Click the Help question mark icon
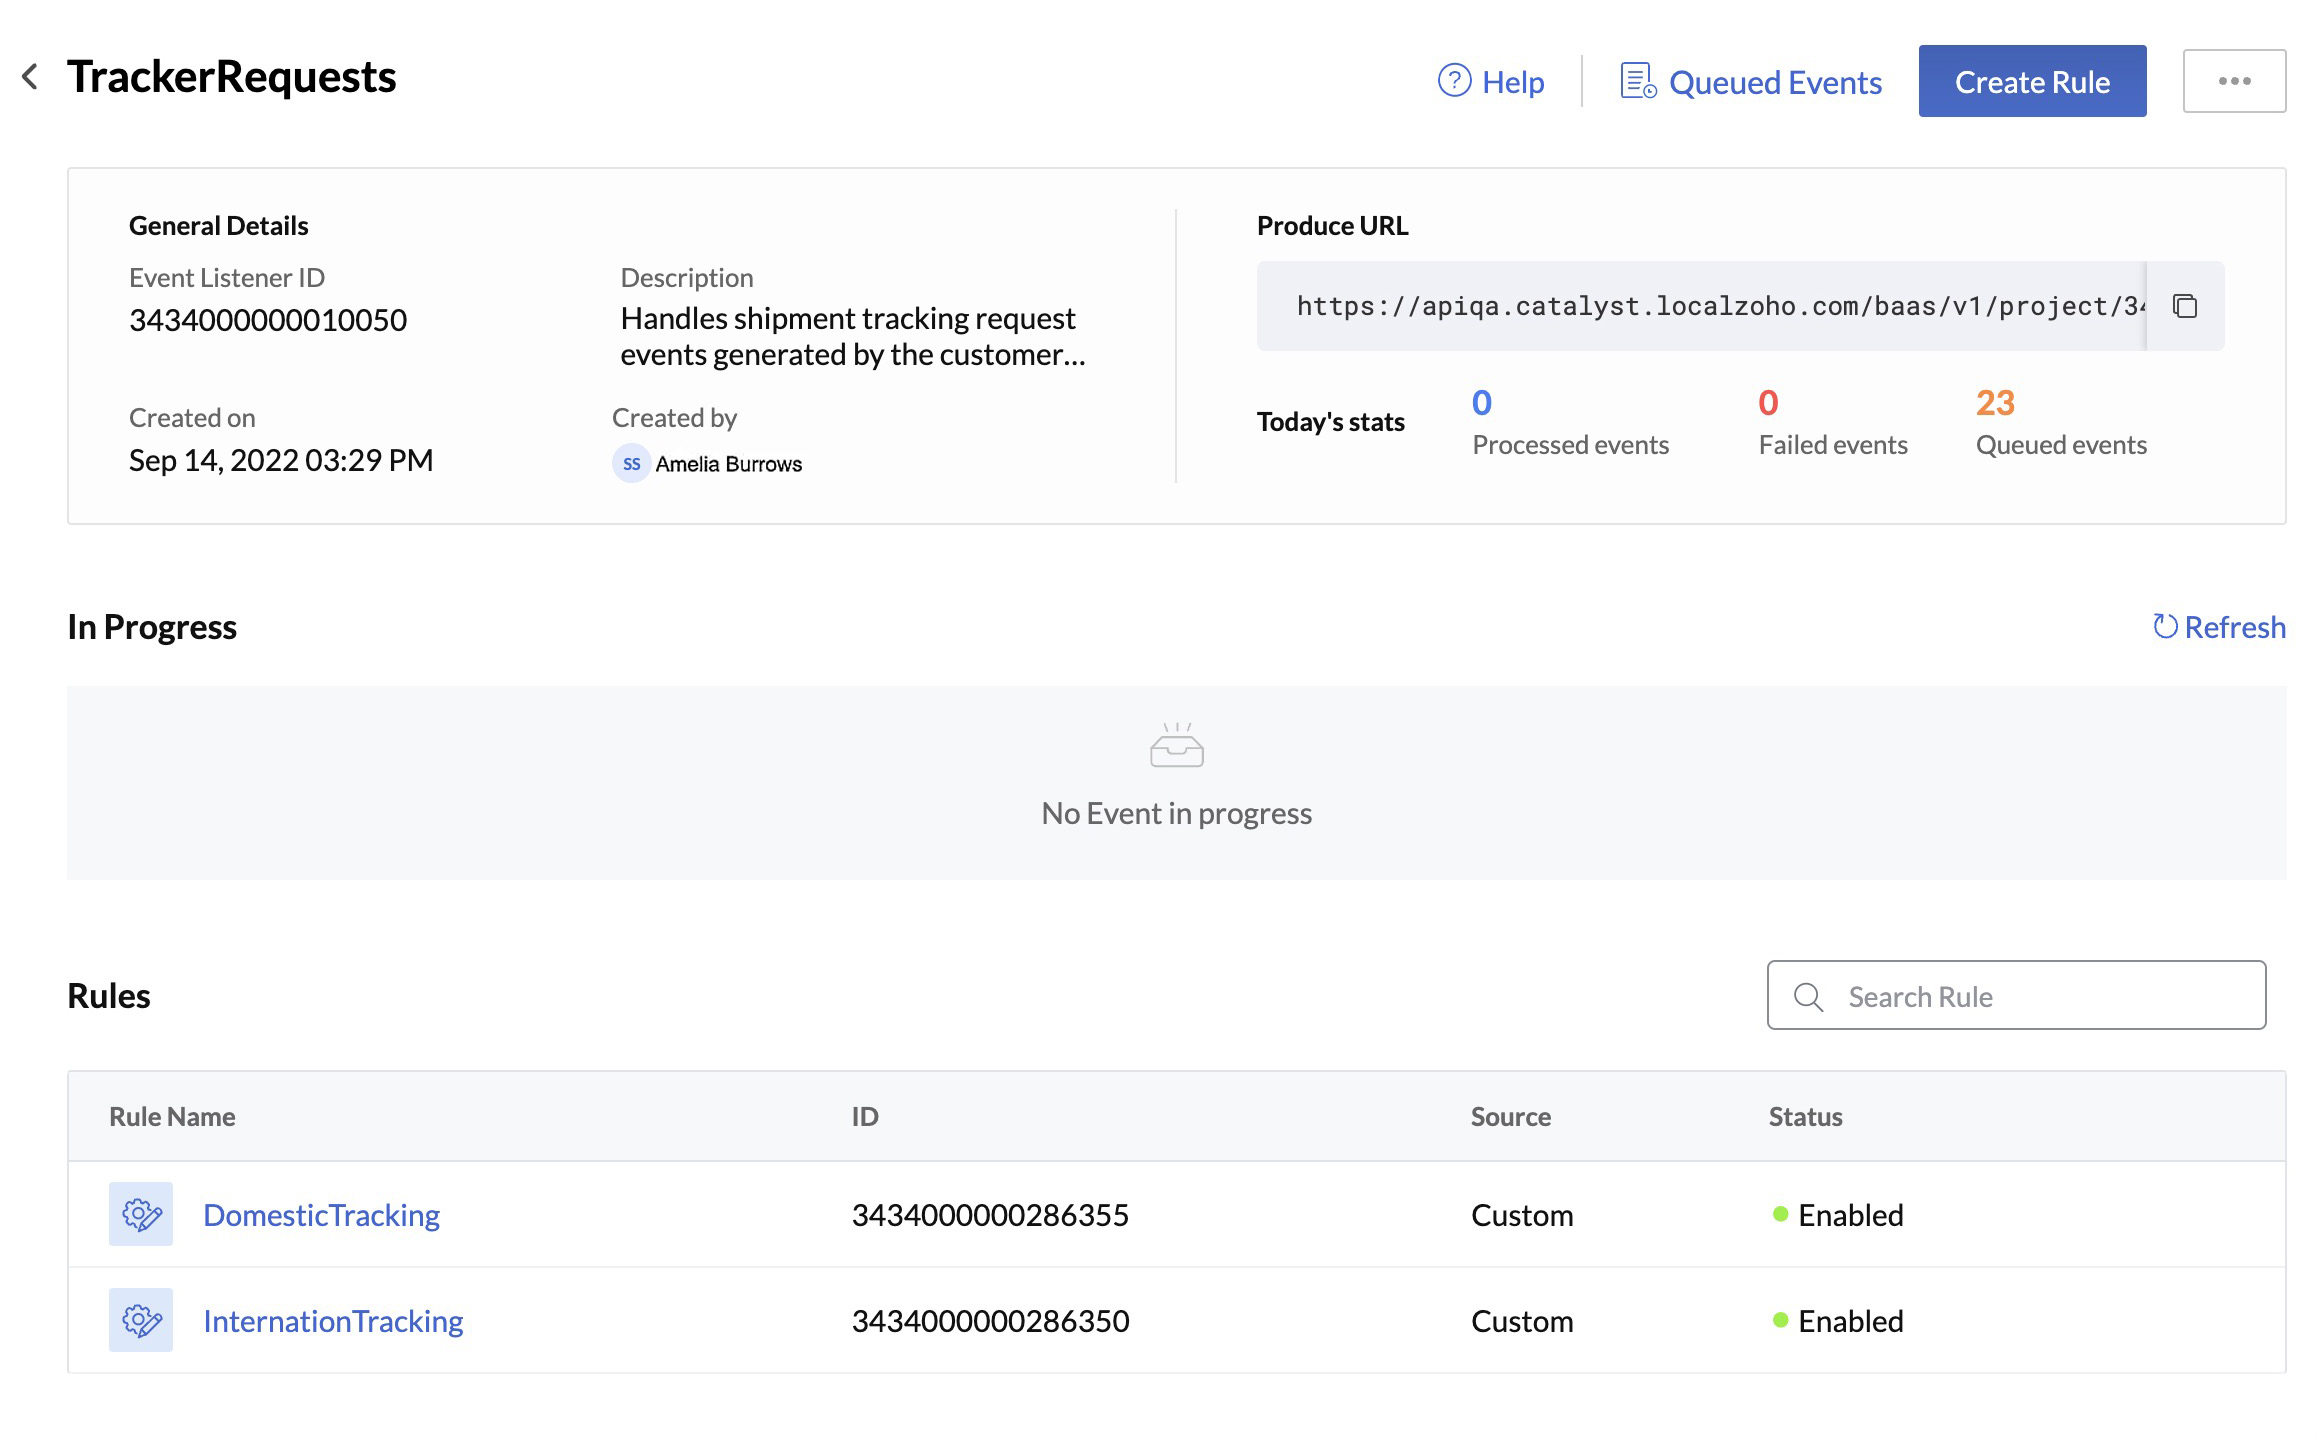This screenshot has height=1438, width=2318. pyautogui.click(x=1453, y=82)
